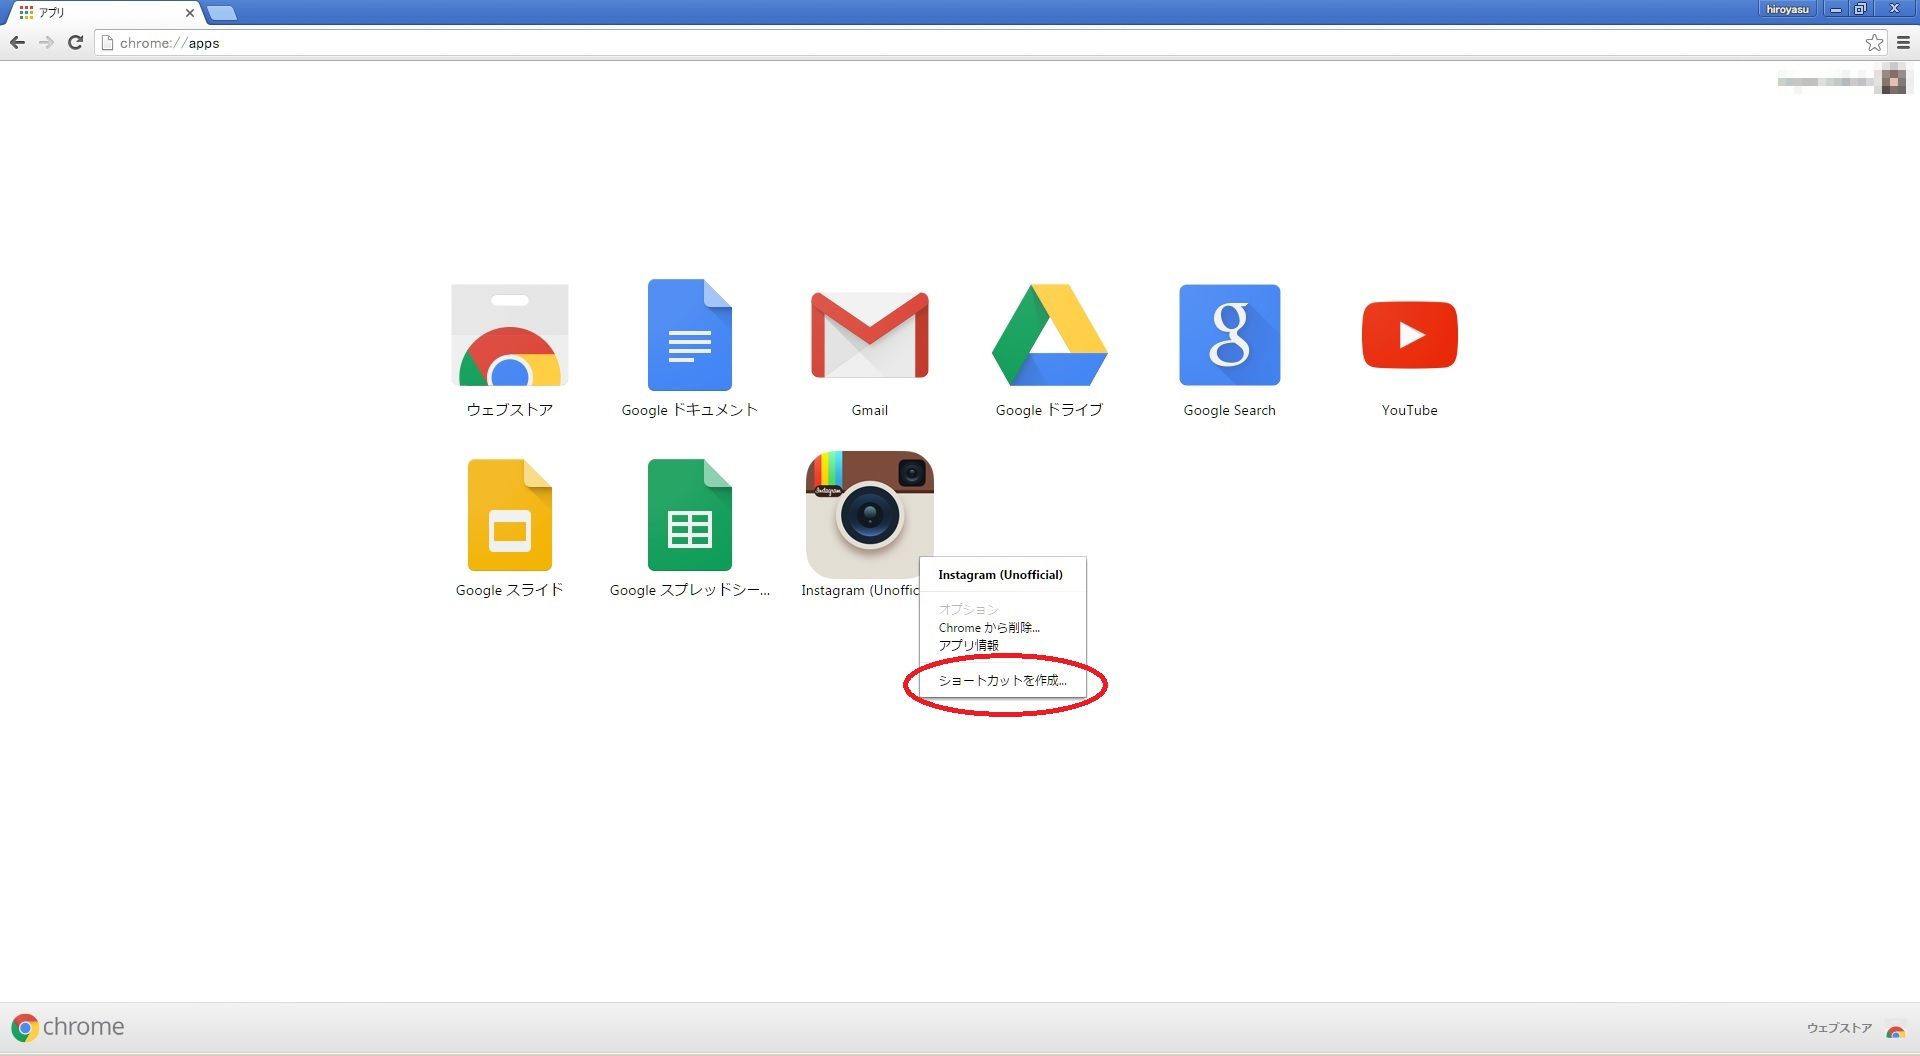Launch the YouTube app icon

[1410, 335]
